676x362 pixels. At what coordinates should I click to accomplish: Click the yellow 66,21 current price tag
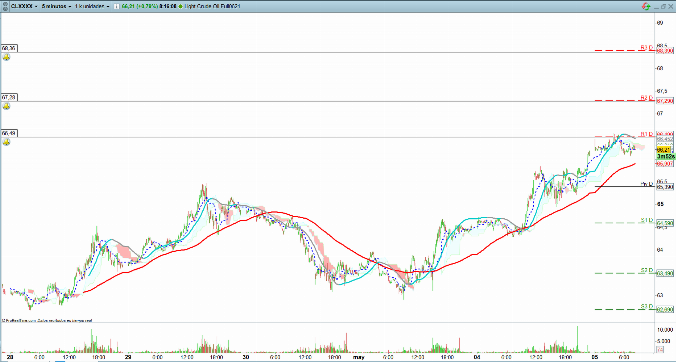pos(665,150)
